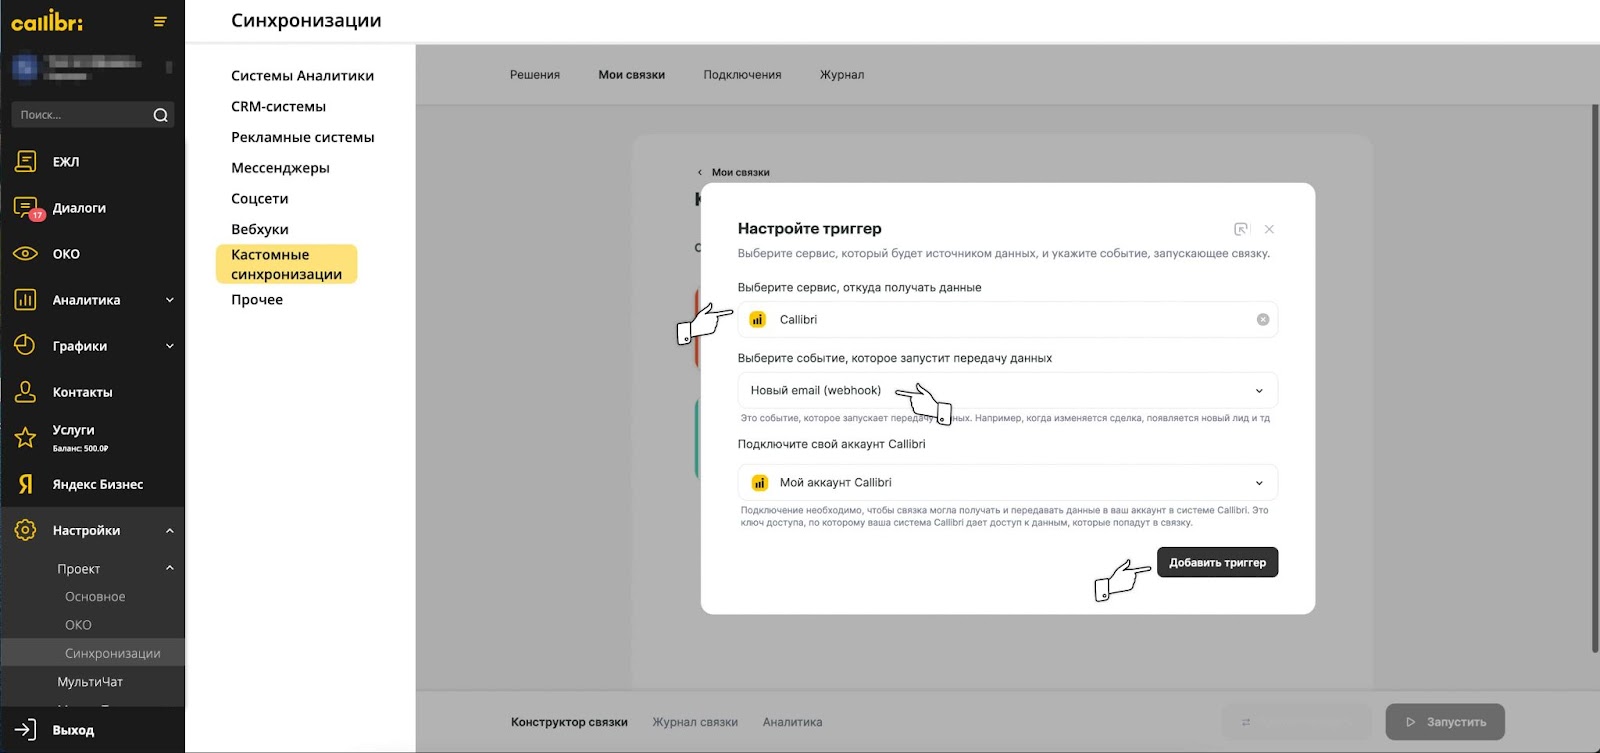Collapse the Проект subsection
This screenshot has height=753, width=1600.
tap(170, 568)
